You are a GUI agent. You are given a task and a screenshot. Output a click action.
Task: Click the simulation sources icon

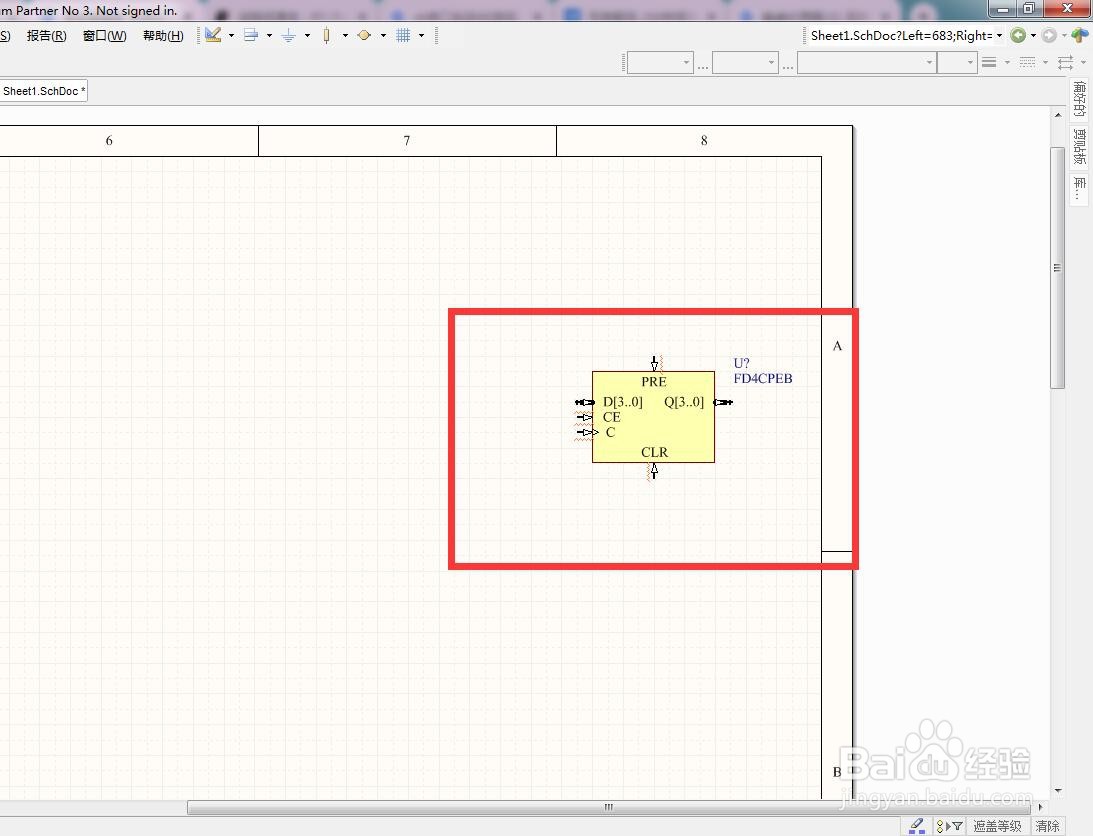pos(364,35)
